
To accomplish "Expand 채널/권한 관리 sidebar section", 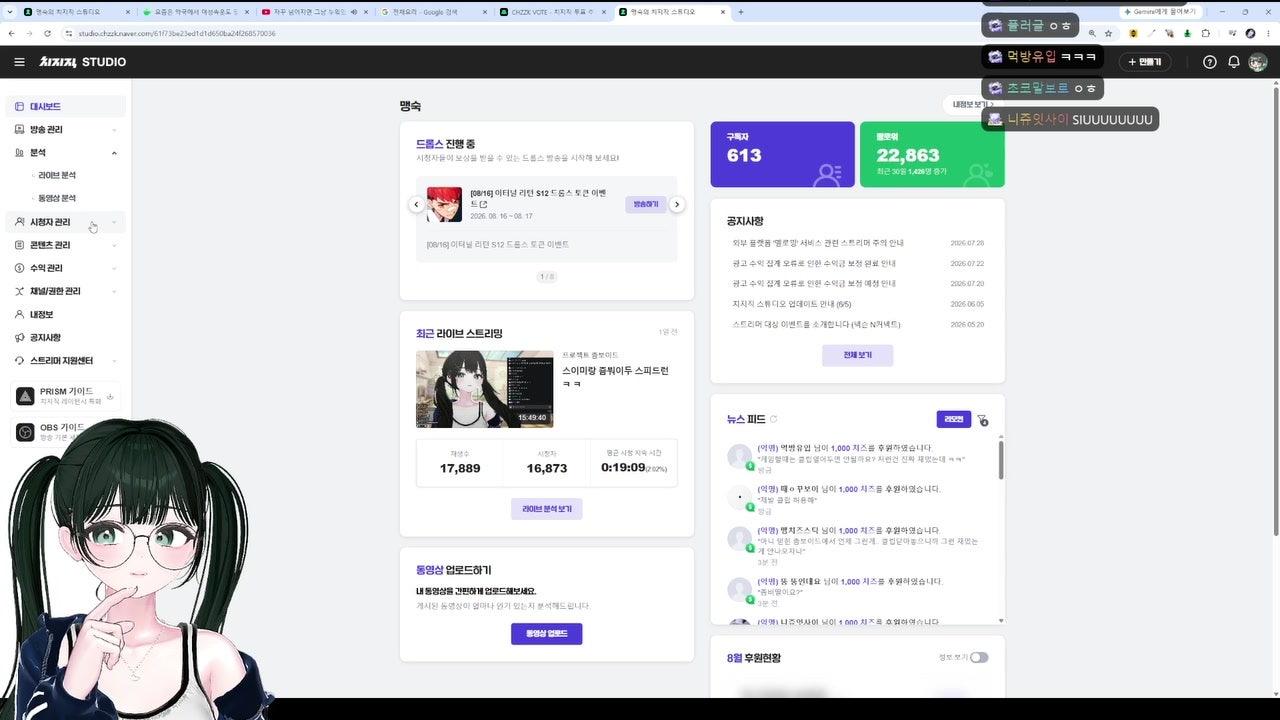I will point(66,291).
